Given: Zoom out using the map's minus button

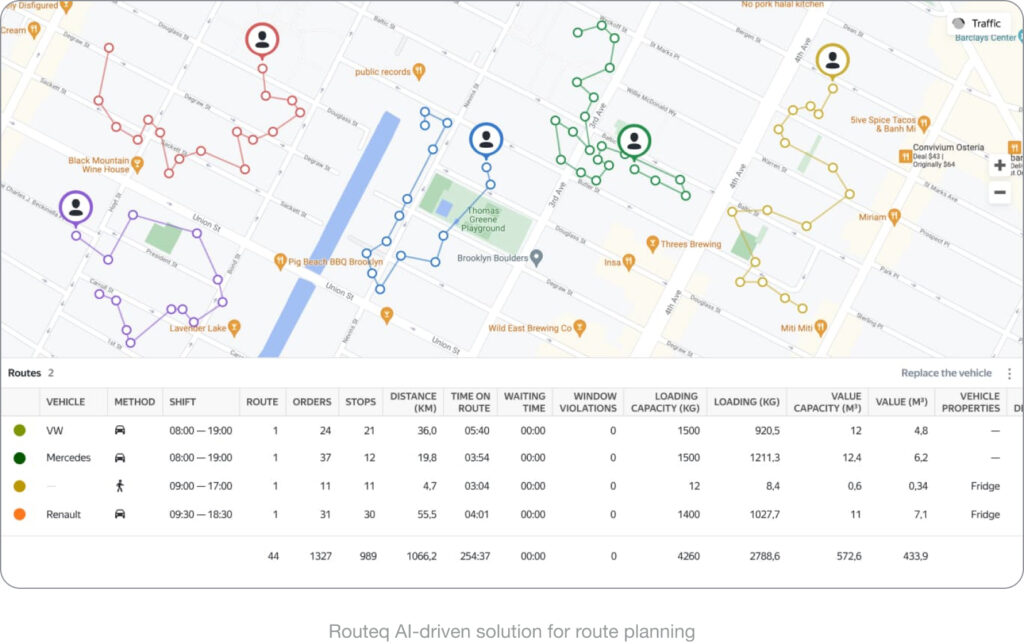Looking at the screenshot, I should point(999,193).
